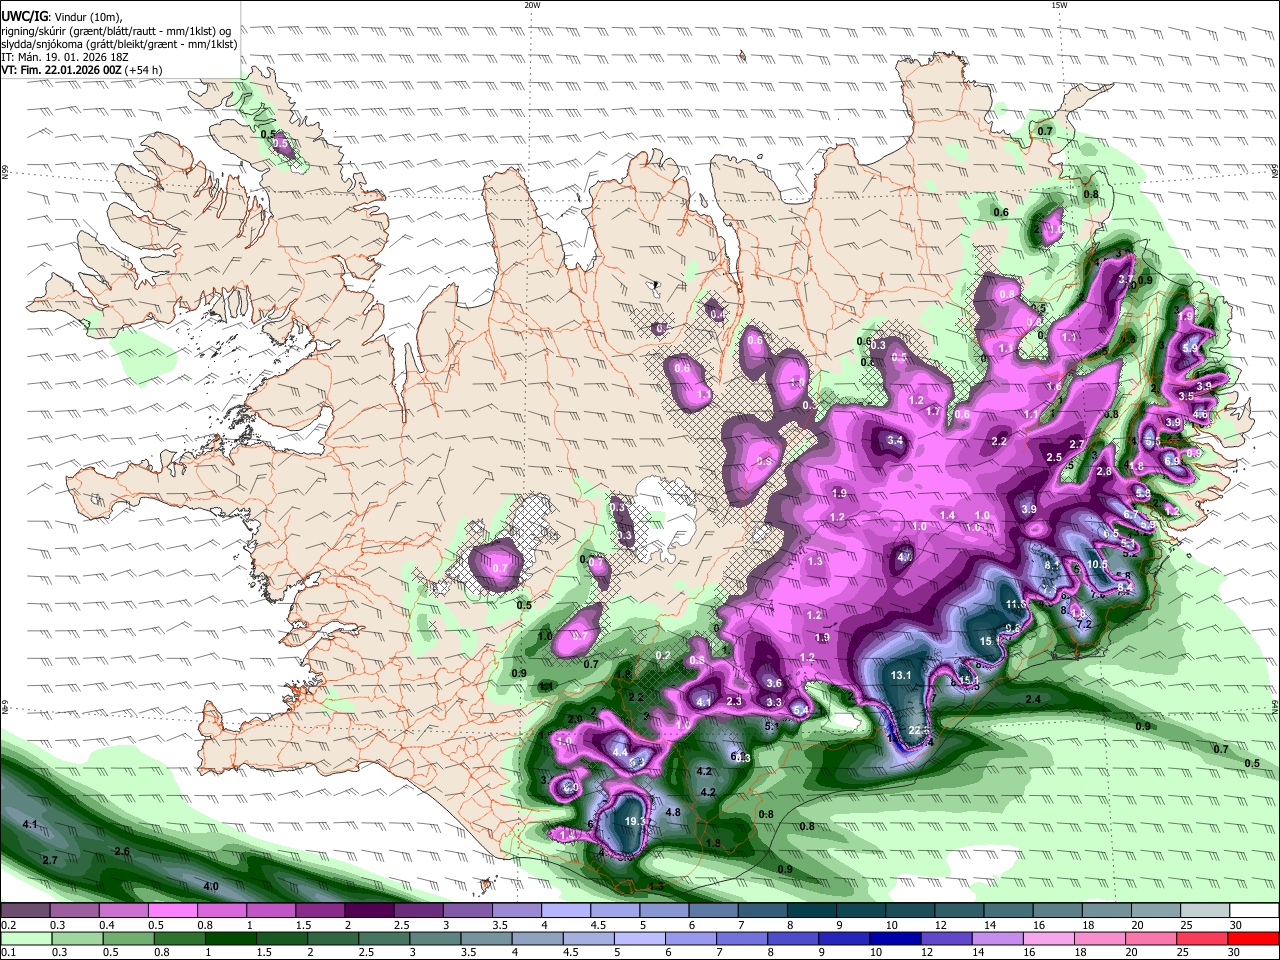
Task: Click the 'IT: Mán. 19. 01. 2026 18Z' line
Action: coord(66,57)
